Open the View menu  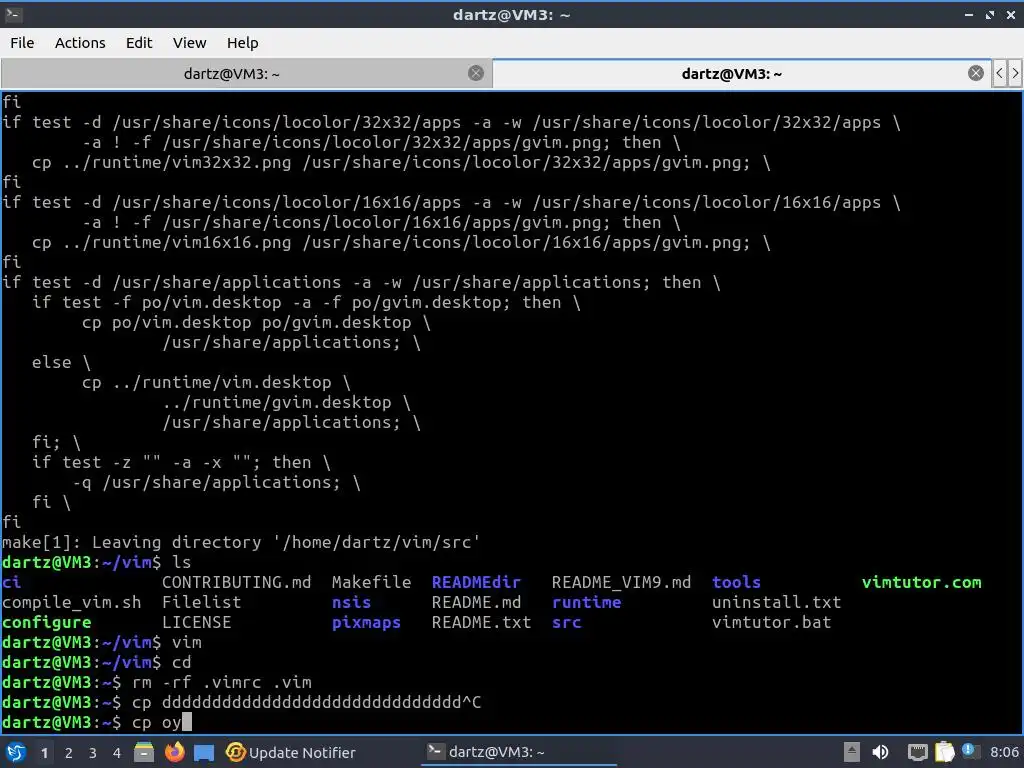189,43
